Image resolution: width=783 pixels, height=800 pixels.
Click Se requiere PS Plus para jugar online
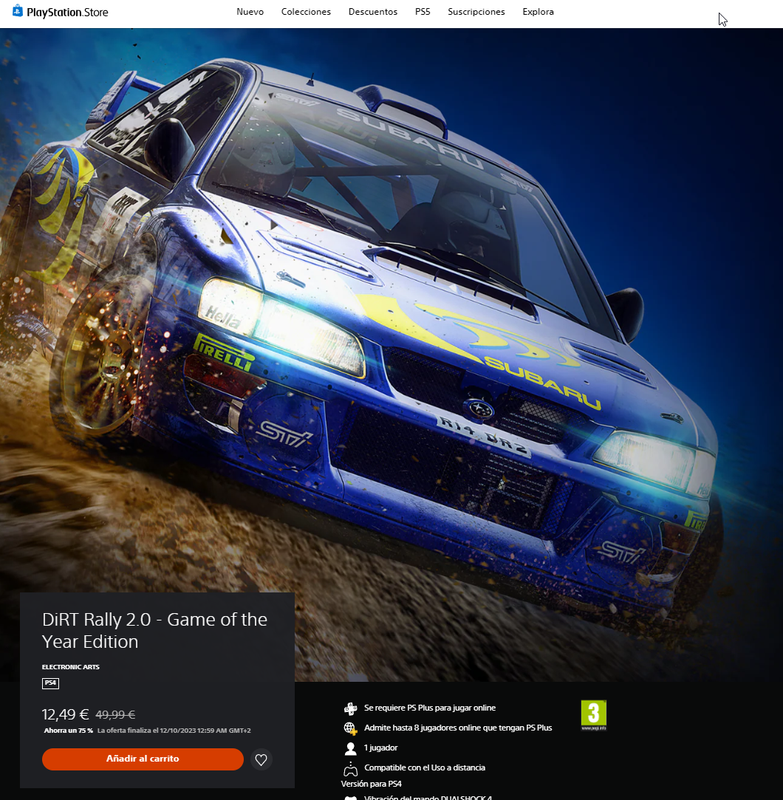[430, 708]
